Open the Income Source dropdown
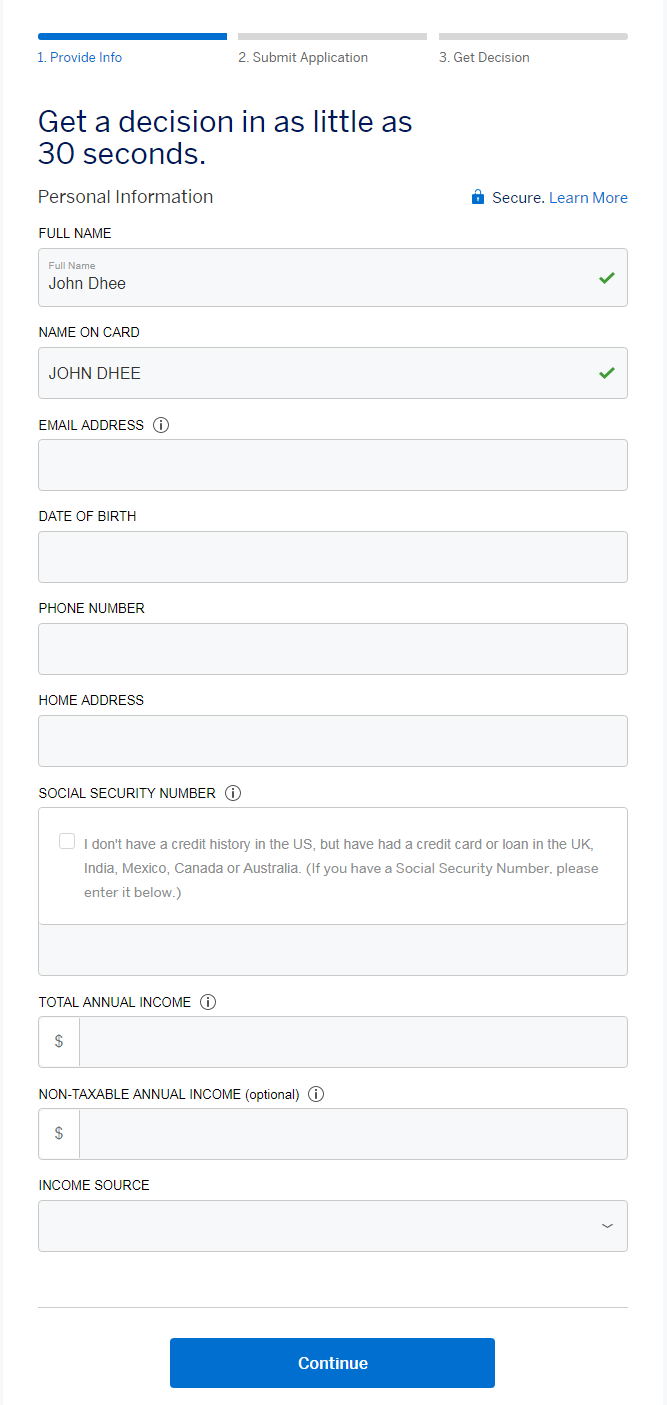The image size is (667, 1405). [333, 1226]
